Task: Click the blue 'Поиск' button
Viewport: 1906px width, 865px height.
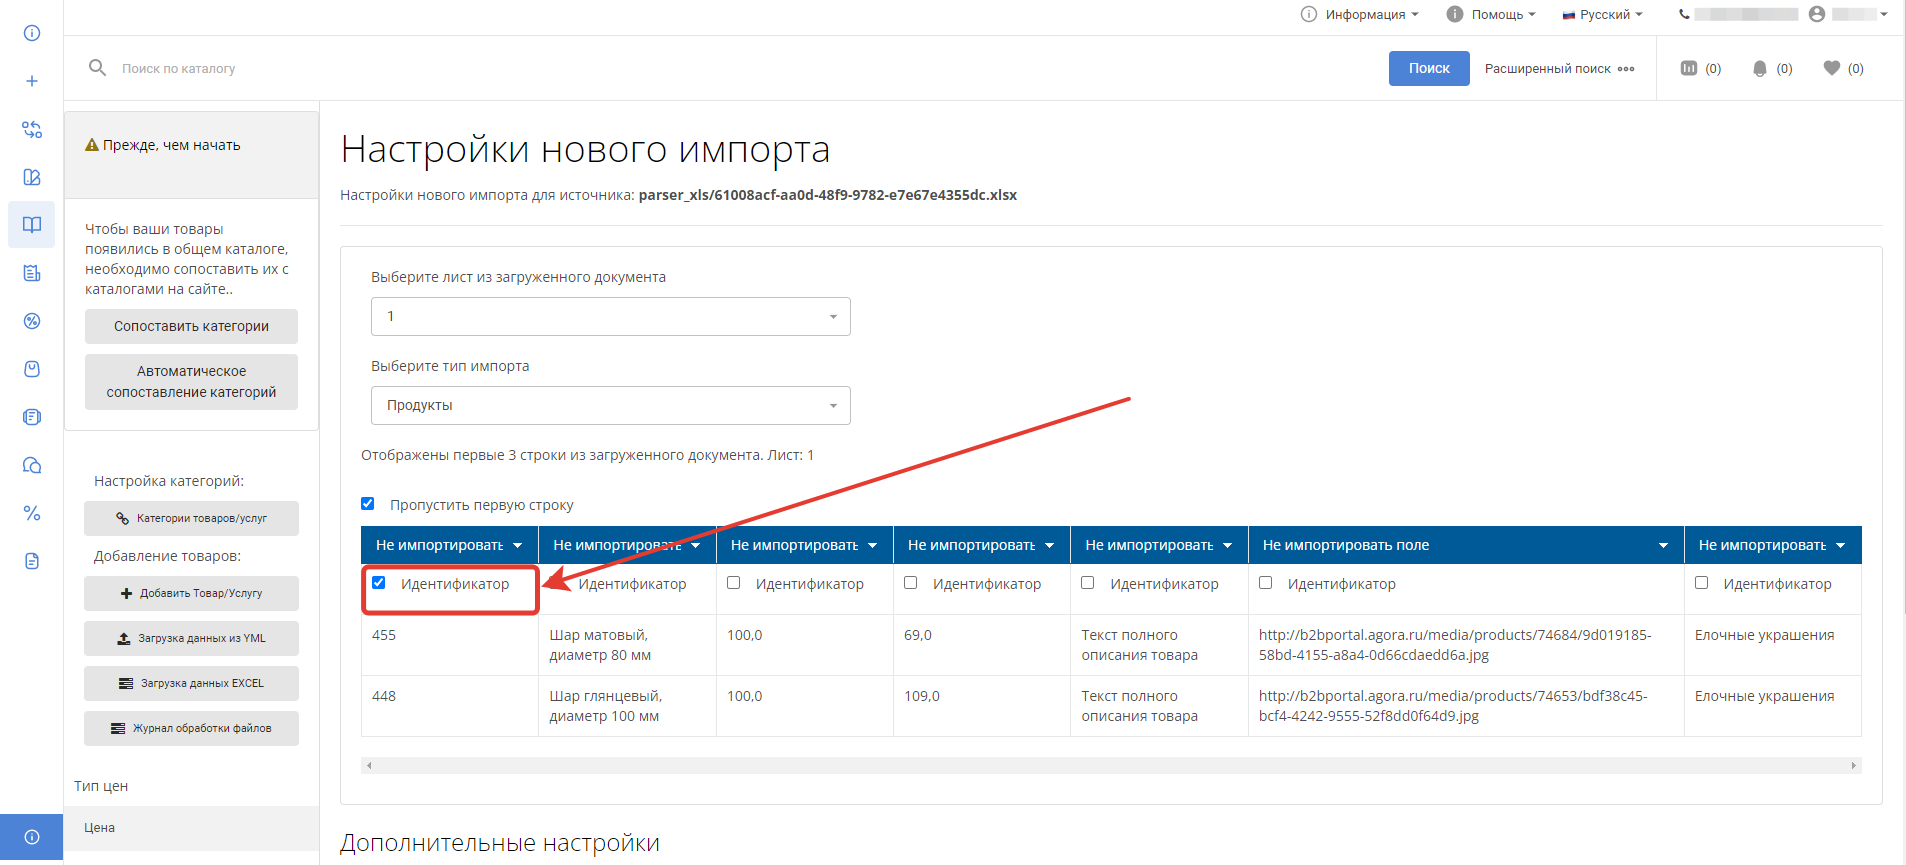Action: point(1428,68)
